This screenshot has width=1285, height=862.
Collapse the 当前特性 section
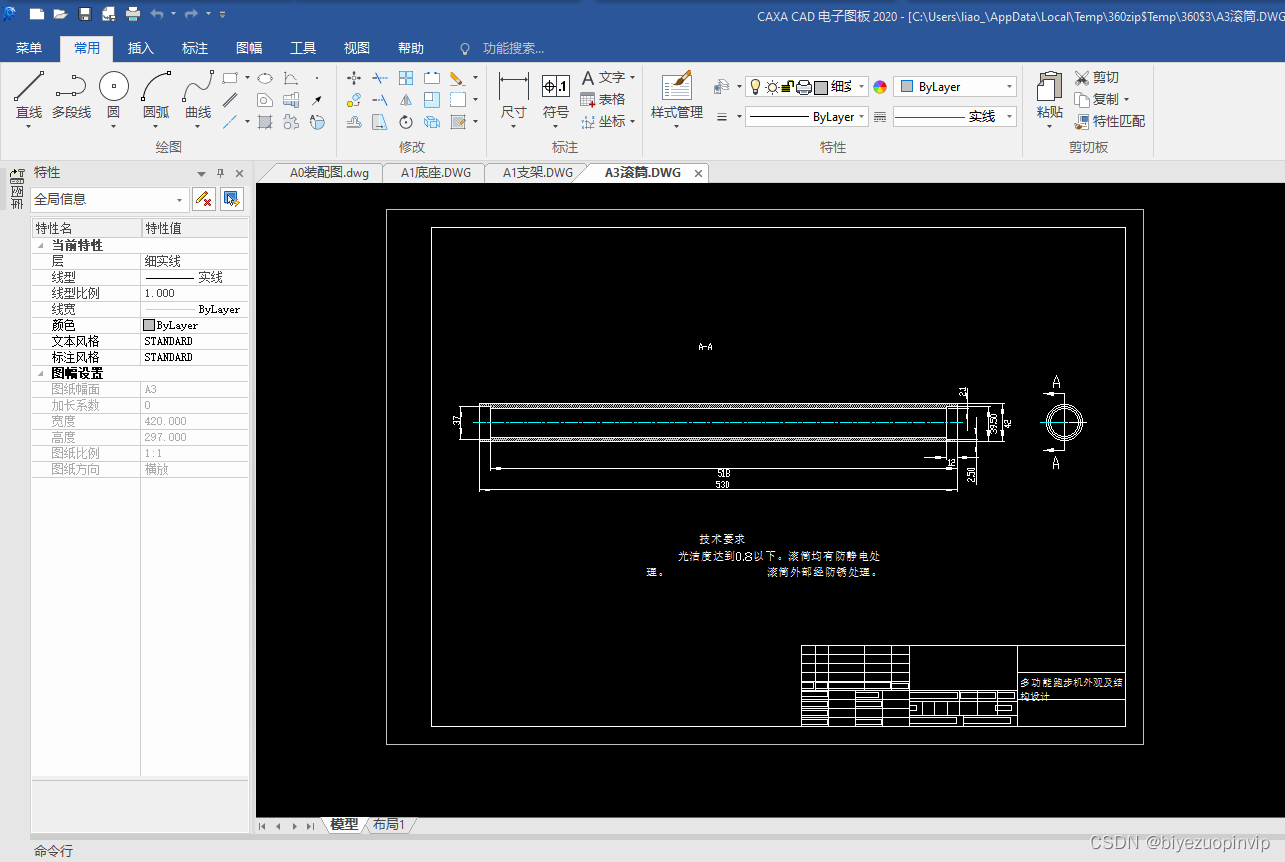41,245
